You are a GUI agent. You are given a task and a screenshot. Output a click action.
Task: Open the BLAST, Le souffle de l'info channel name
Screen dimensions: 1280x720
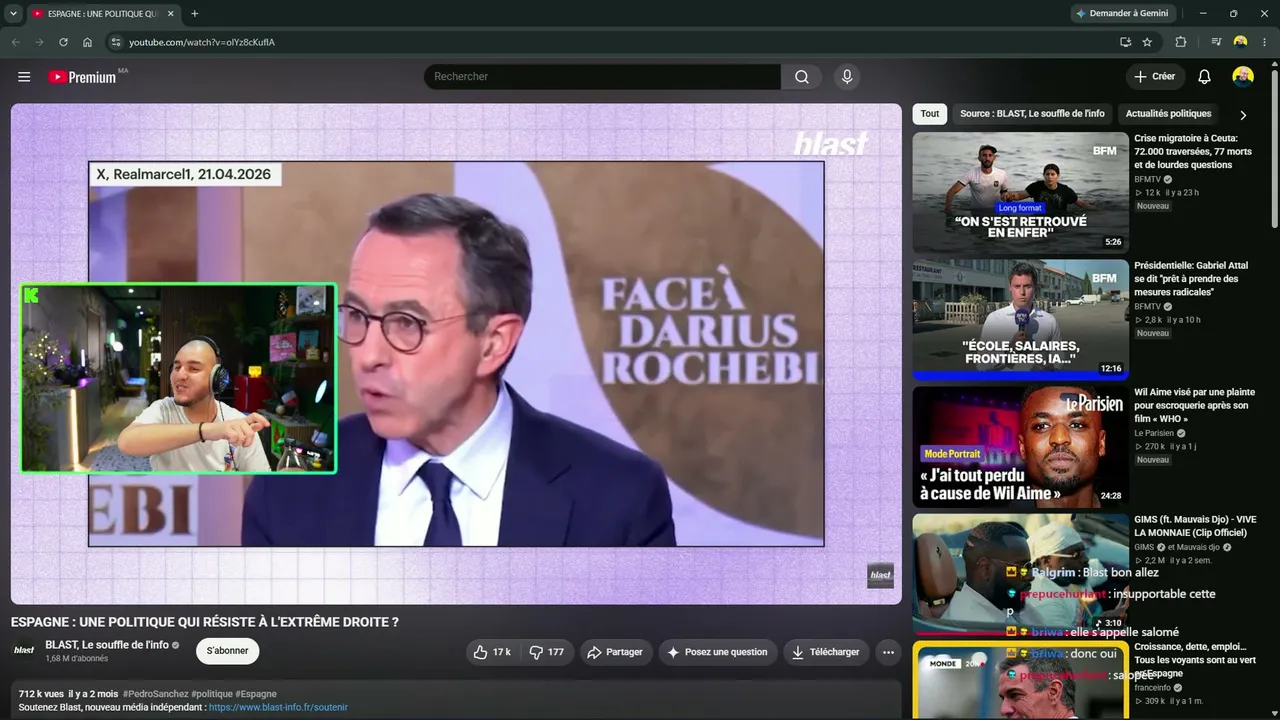(x=107, y=645)
